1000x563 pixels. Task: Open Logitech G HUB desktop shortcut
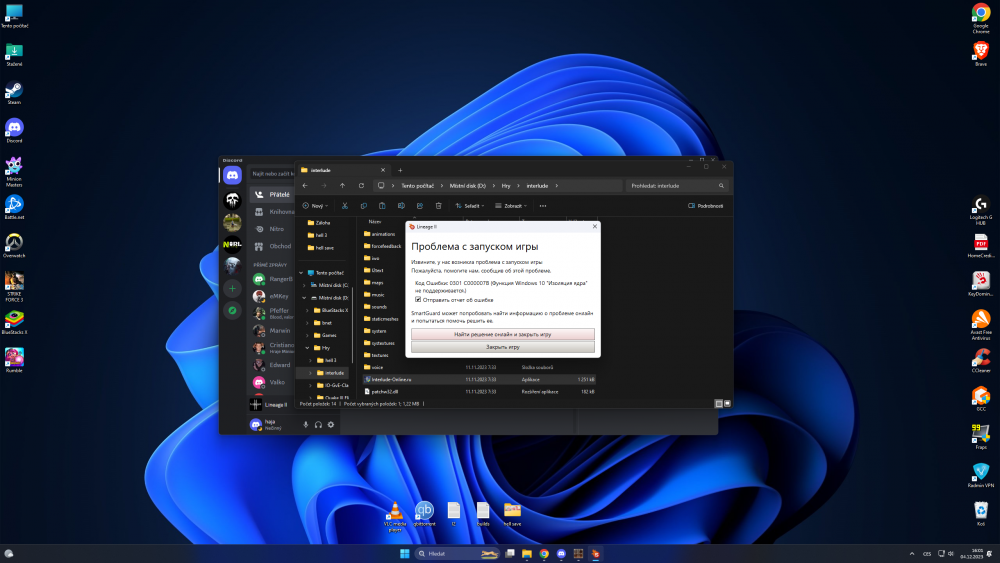(x=981, y=210)
